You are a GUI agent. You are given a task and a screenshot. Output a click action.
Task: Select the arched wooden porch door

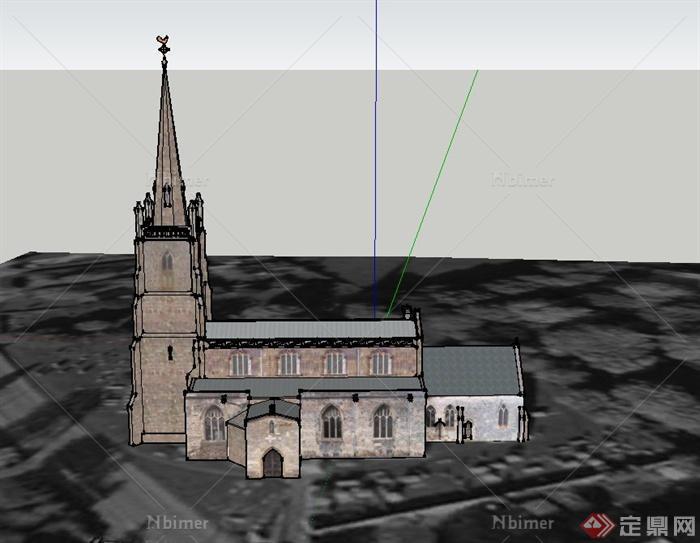pyautogui.click(x=272, y=463)
